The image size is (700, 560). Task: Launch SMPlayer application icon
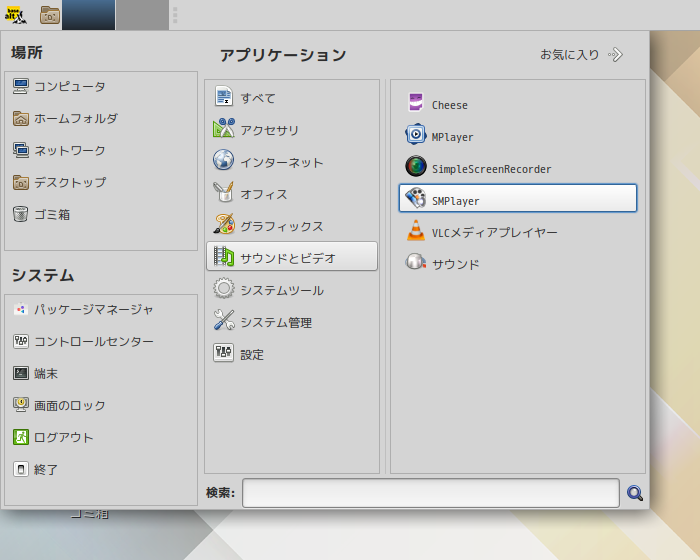click(416, 198)
